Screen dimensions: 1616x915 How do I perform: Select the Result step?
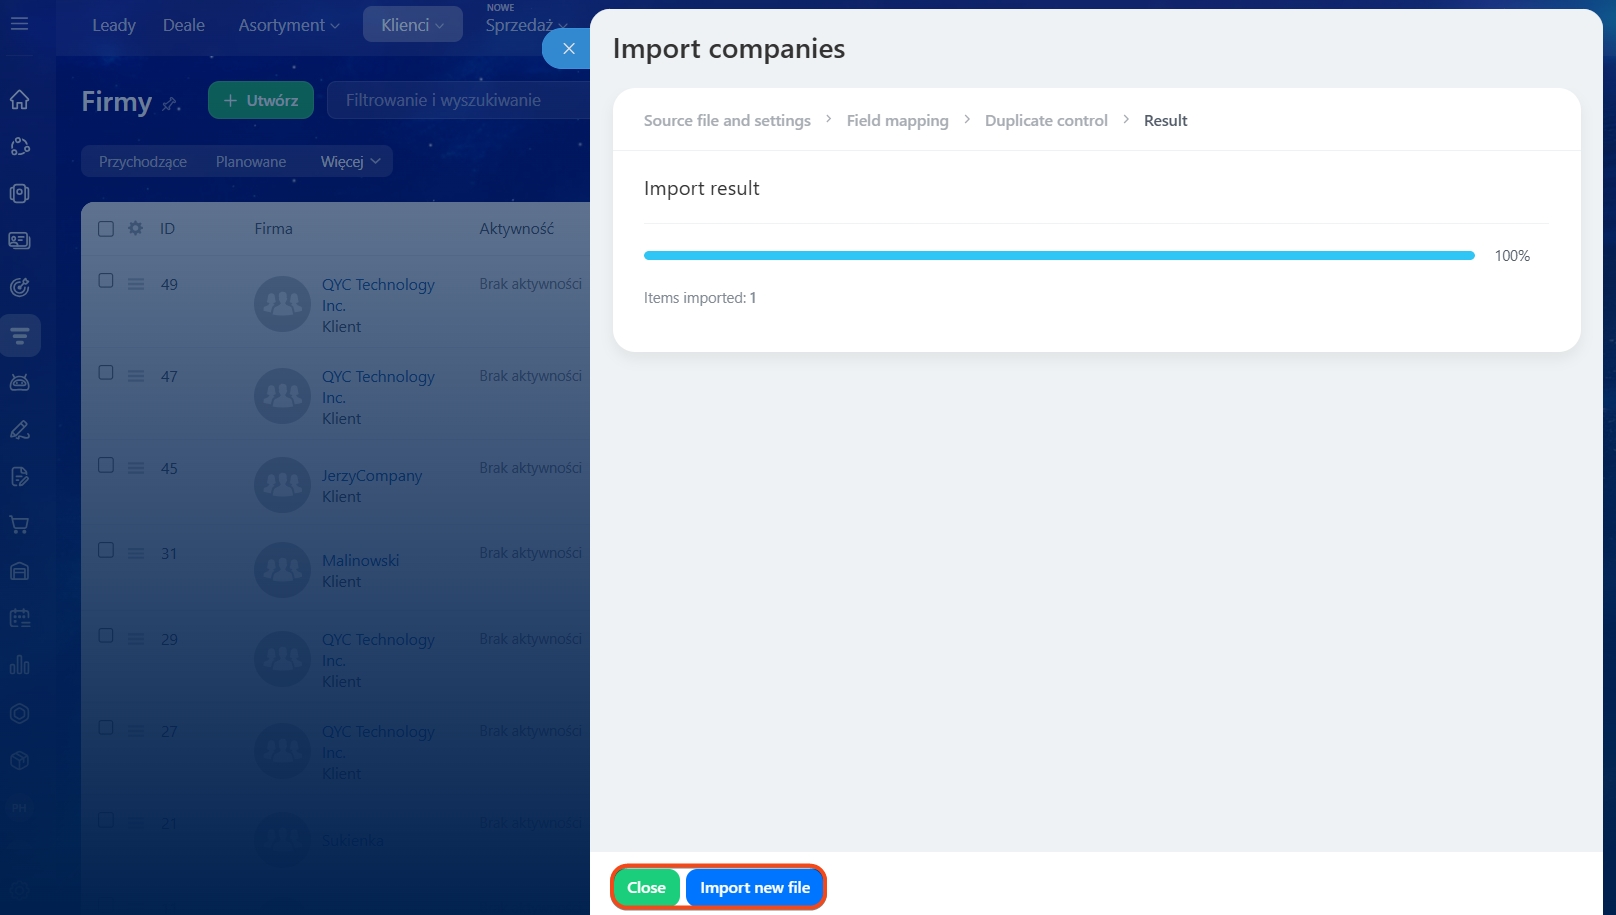[1166, 120]
